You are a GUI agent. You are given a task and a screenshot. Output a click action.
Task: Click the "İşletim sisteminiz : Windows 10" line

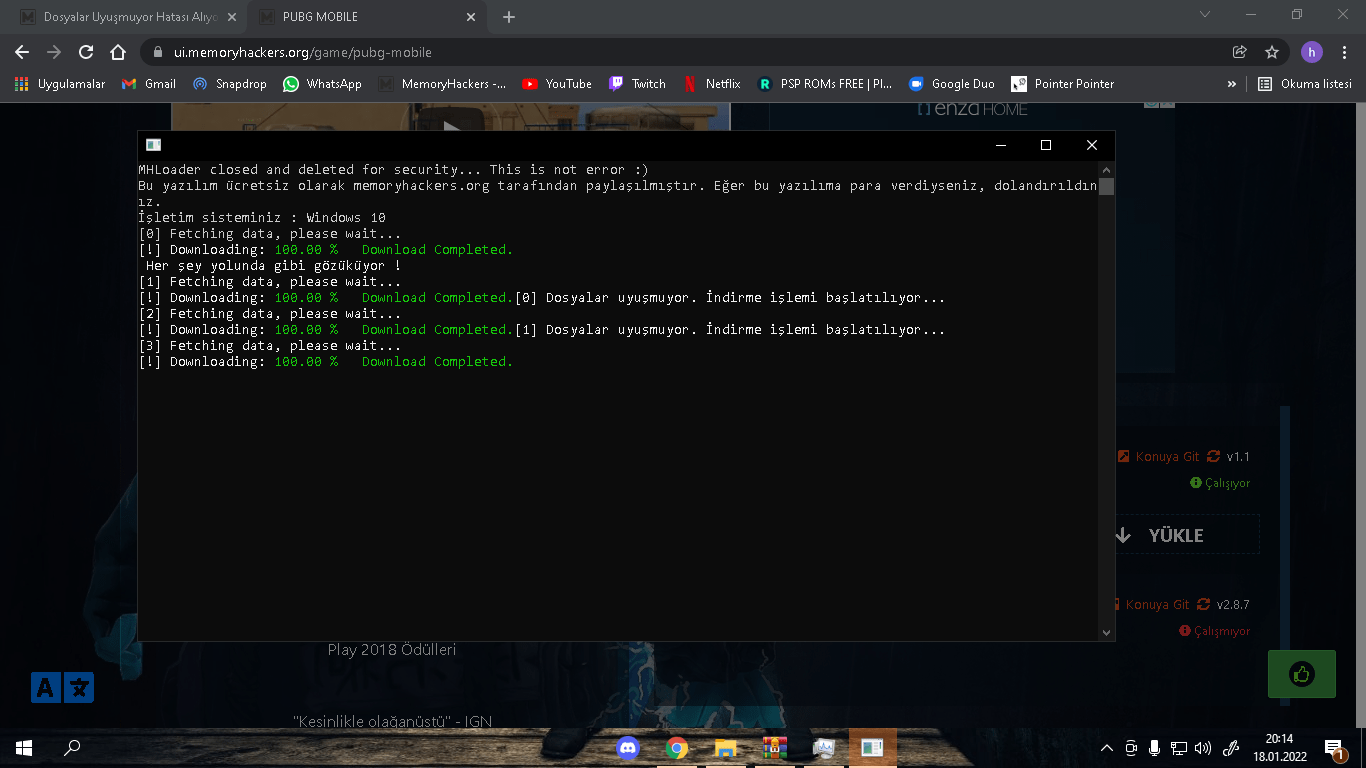[x=262, y=217]
